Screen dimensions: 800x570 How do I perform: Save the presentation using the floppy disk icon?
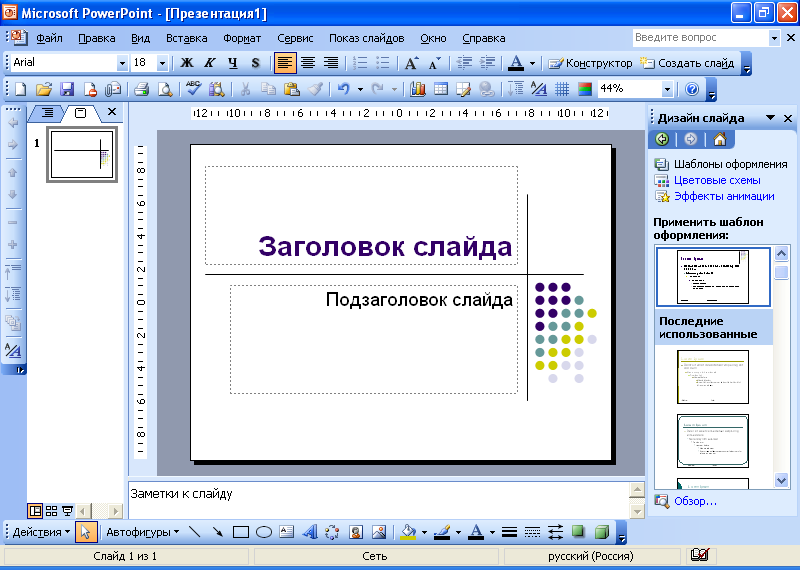(67, 90)
